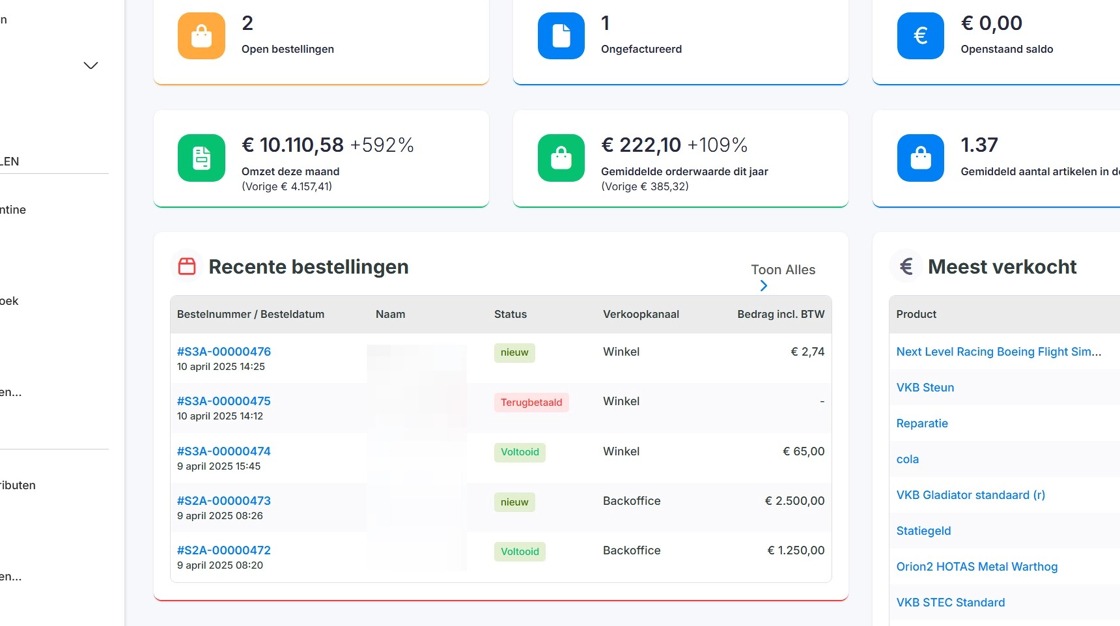Click the nieuw status badge of order 476

click(514, 352)
